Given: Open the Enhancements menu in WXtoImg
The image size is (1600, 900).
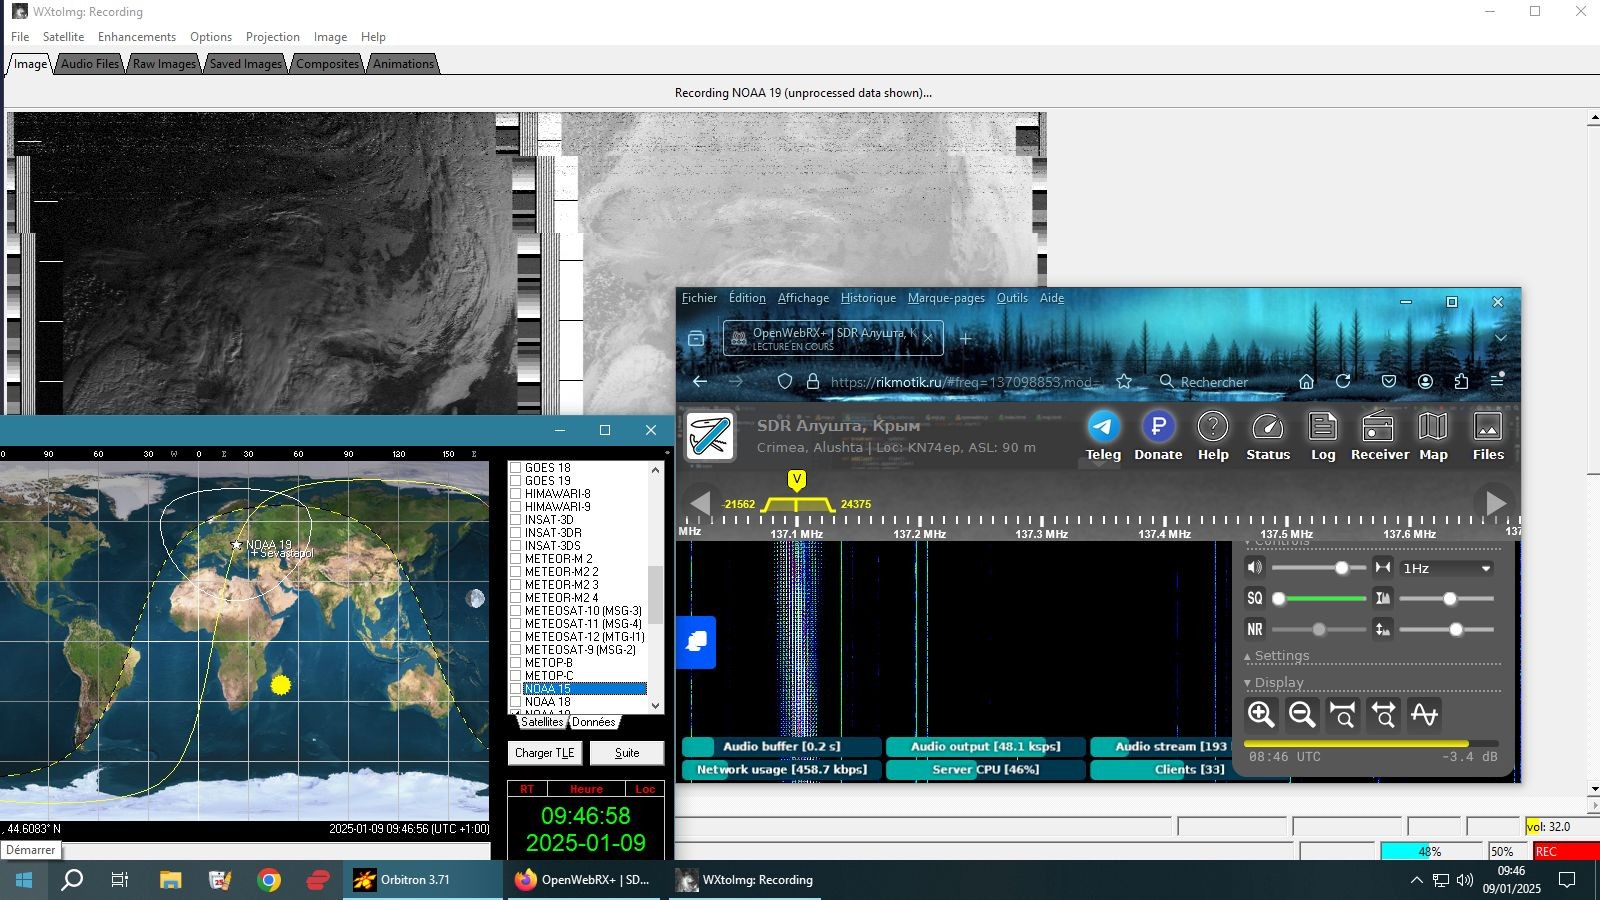Looking at the screenshot, I should pos(137,37).
